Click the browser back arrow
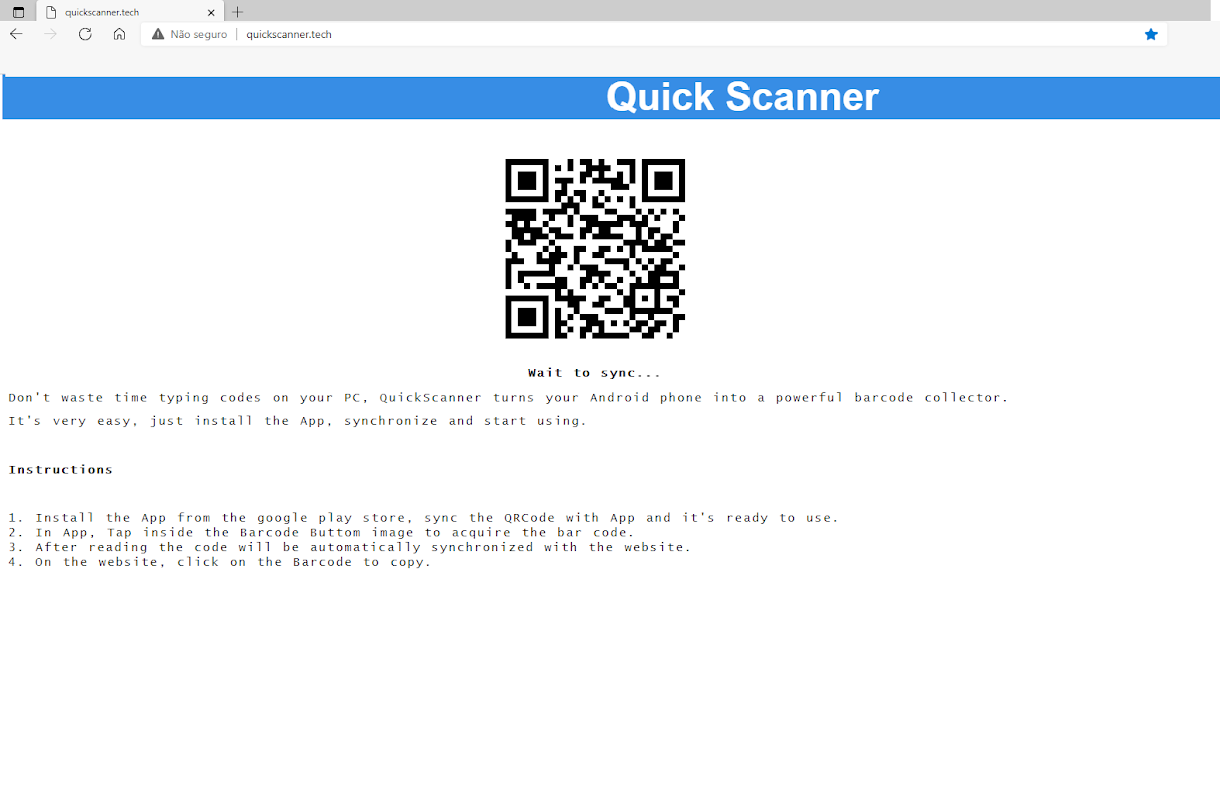Screen dimensions: 1220x800 (x=16, y=34)
